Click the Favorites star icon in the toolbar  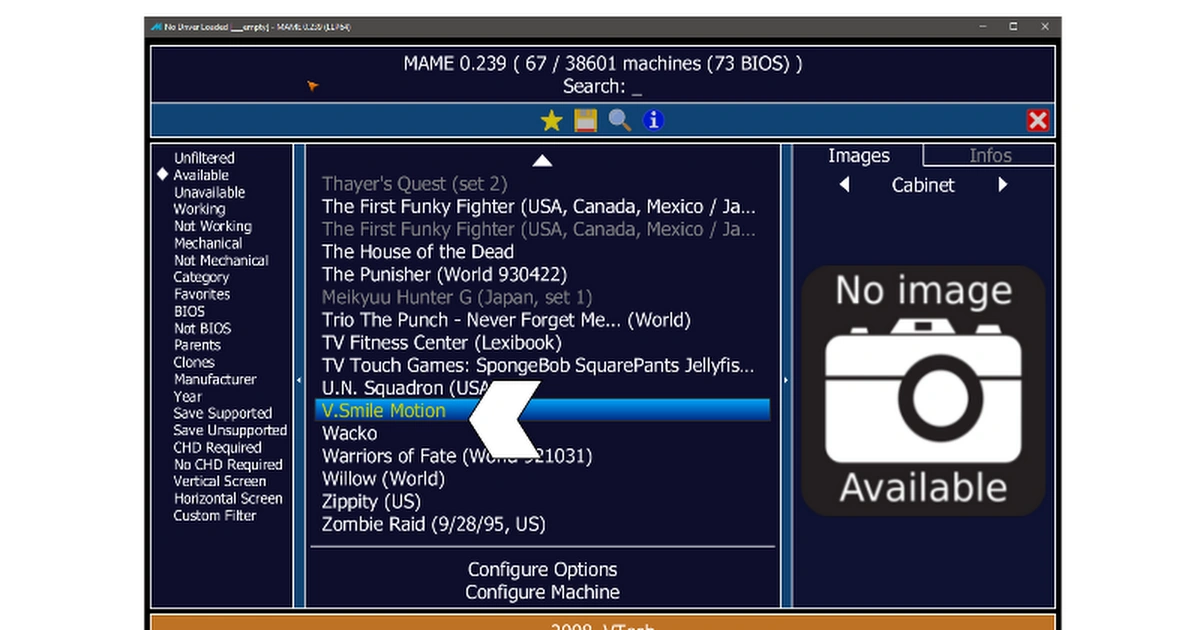point(551,120)
